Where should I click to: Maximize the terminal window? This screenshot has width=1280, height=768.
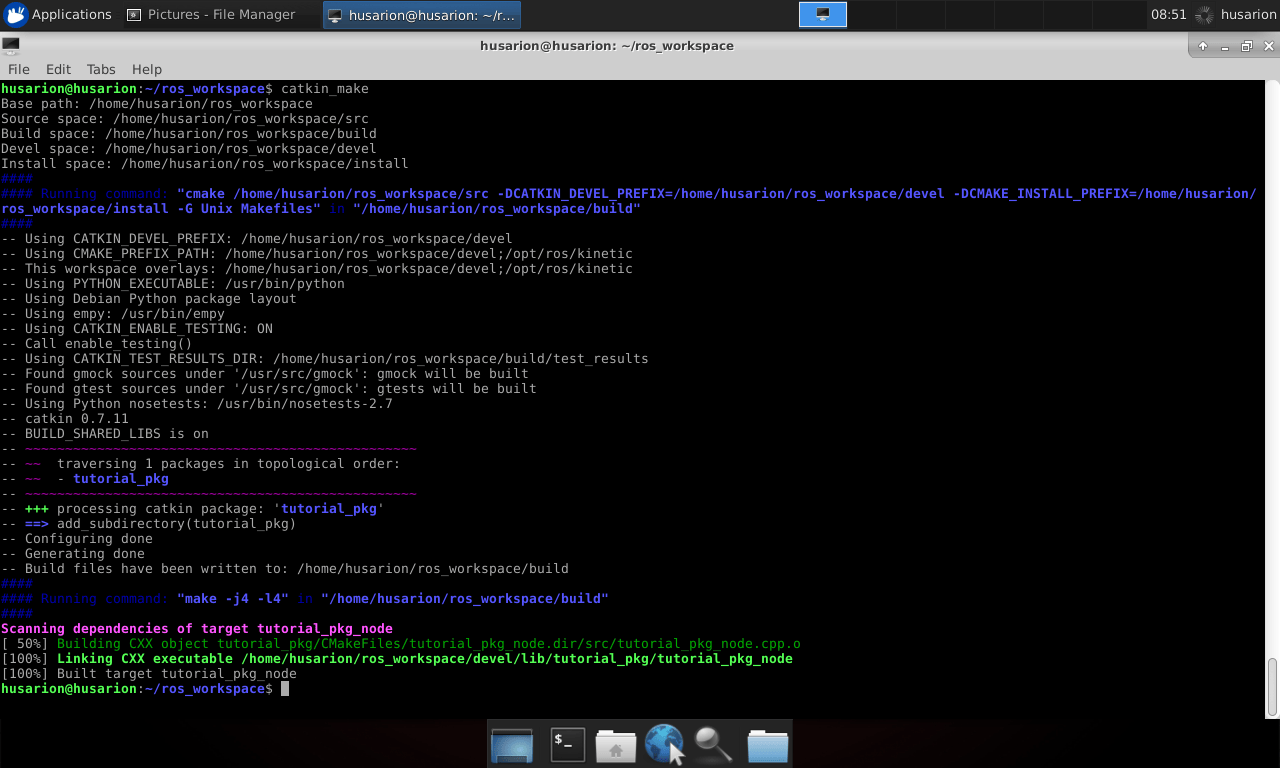[x=1247, y=46]
